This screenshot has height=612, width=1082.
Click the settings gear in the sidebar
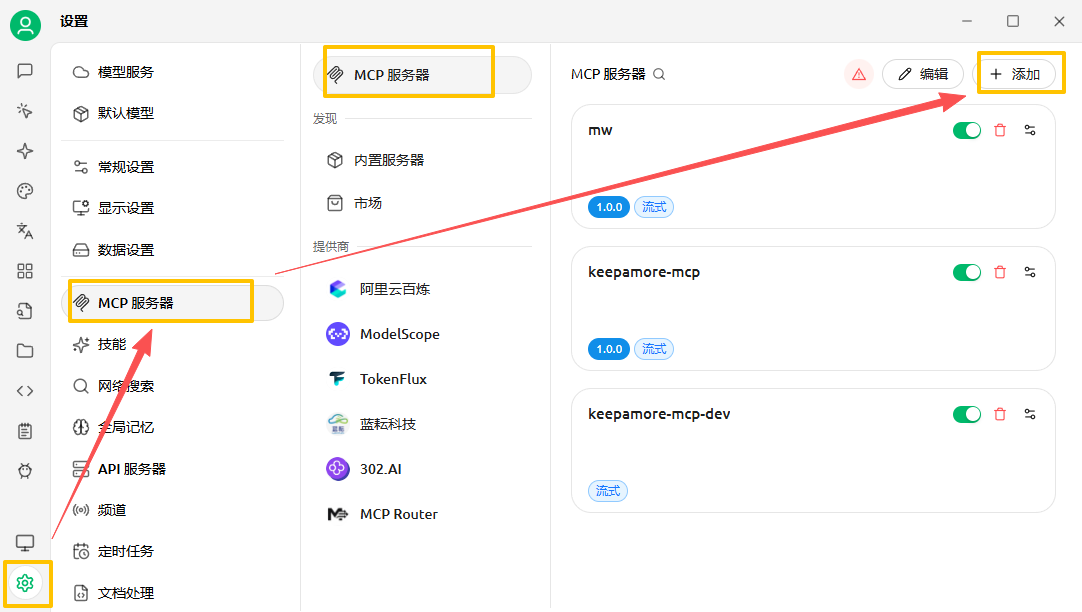[x=25, y=584]
